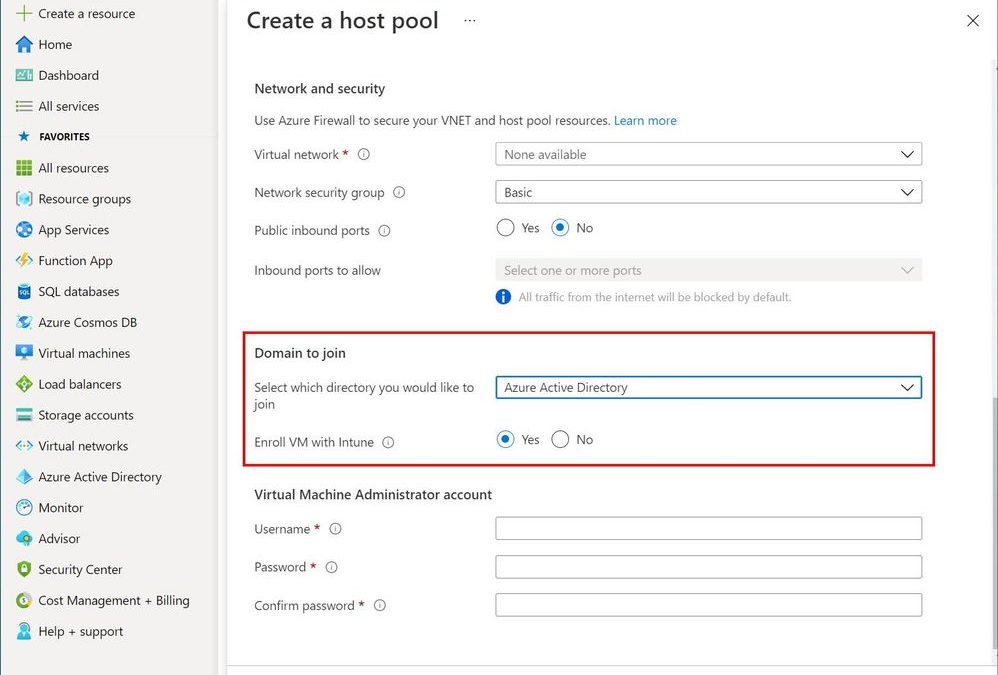Open the Home icon in sidebar
The width and height of the screenshot is (998, 675).
[24, 45]
